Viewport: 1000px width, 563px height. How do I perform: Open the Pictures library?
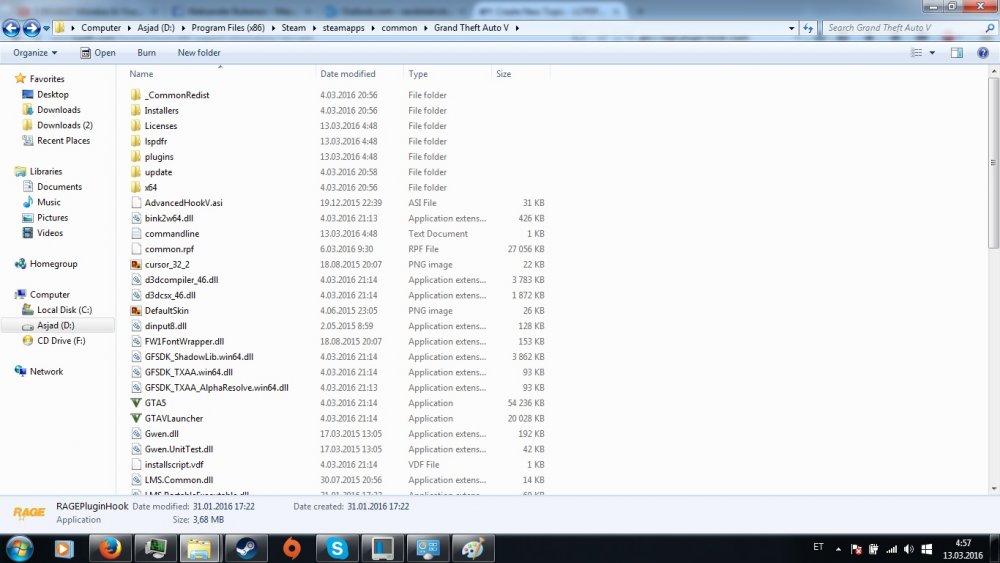(x=52, y=217)
